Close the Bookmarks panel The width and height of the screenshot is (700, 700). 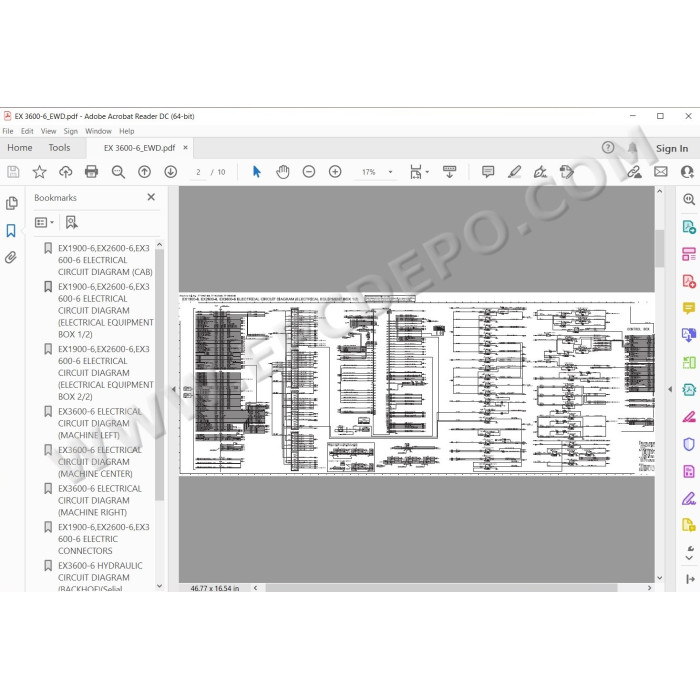151,197
